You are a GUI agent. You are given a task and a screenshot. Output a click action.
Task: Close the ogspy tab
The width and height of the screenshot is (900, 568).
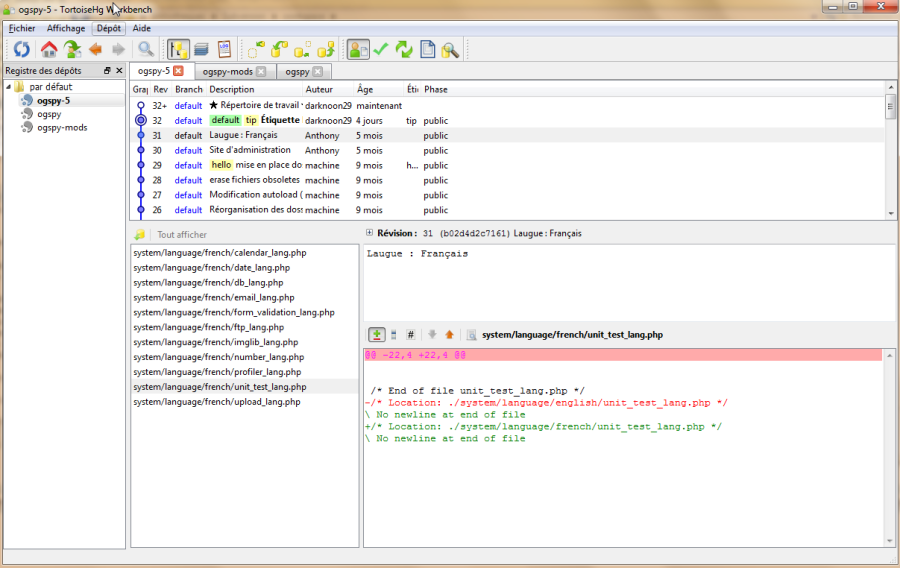[x=318, y=72]
